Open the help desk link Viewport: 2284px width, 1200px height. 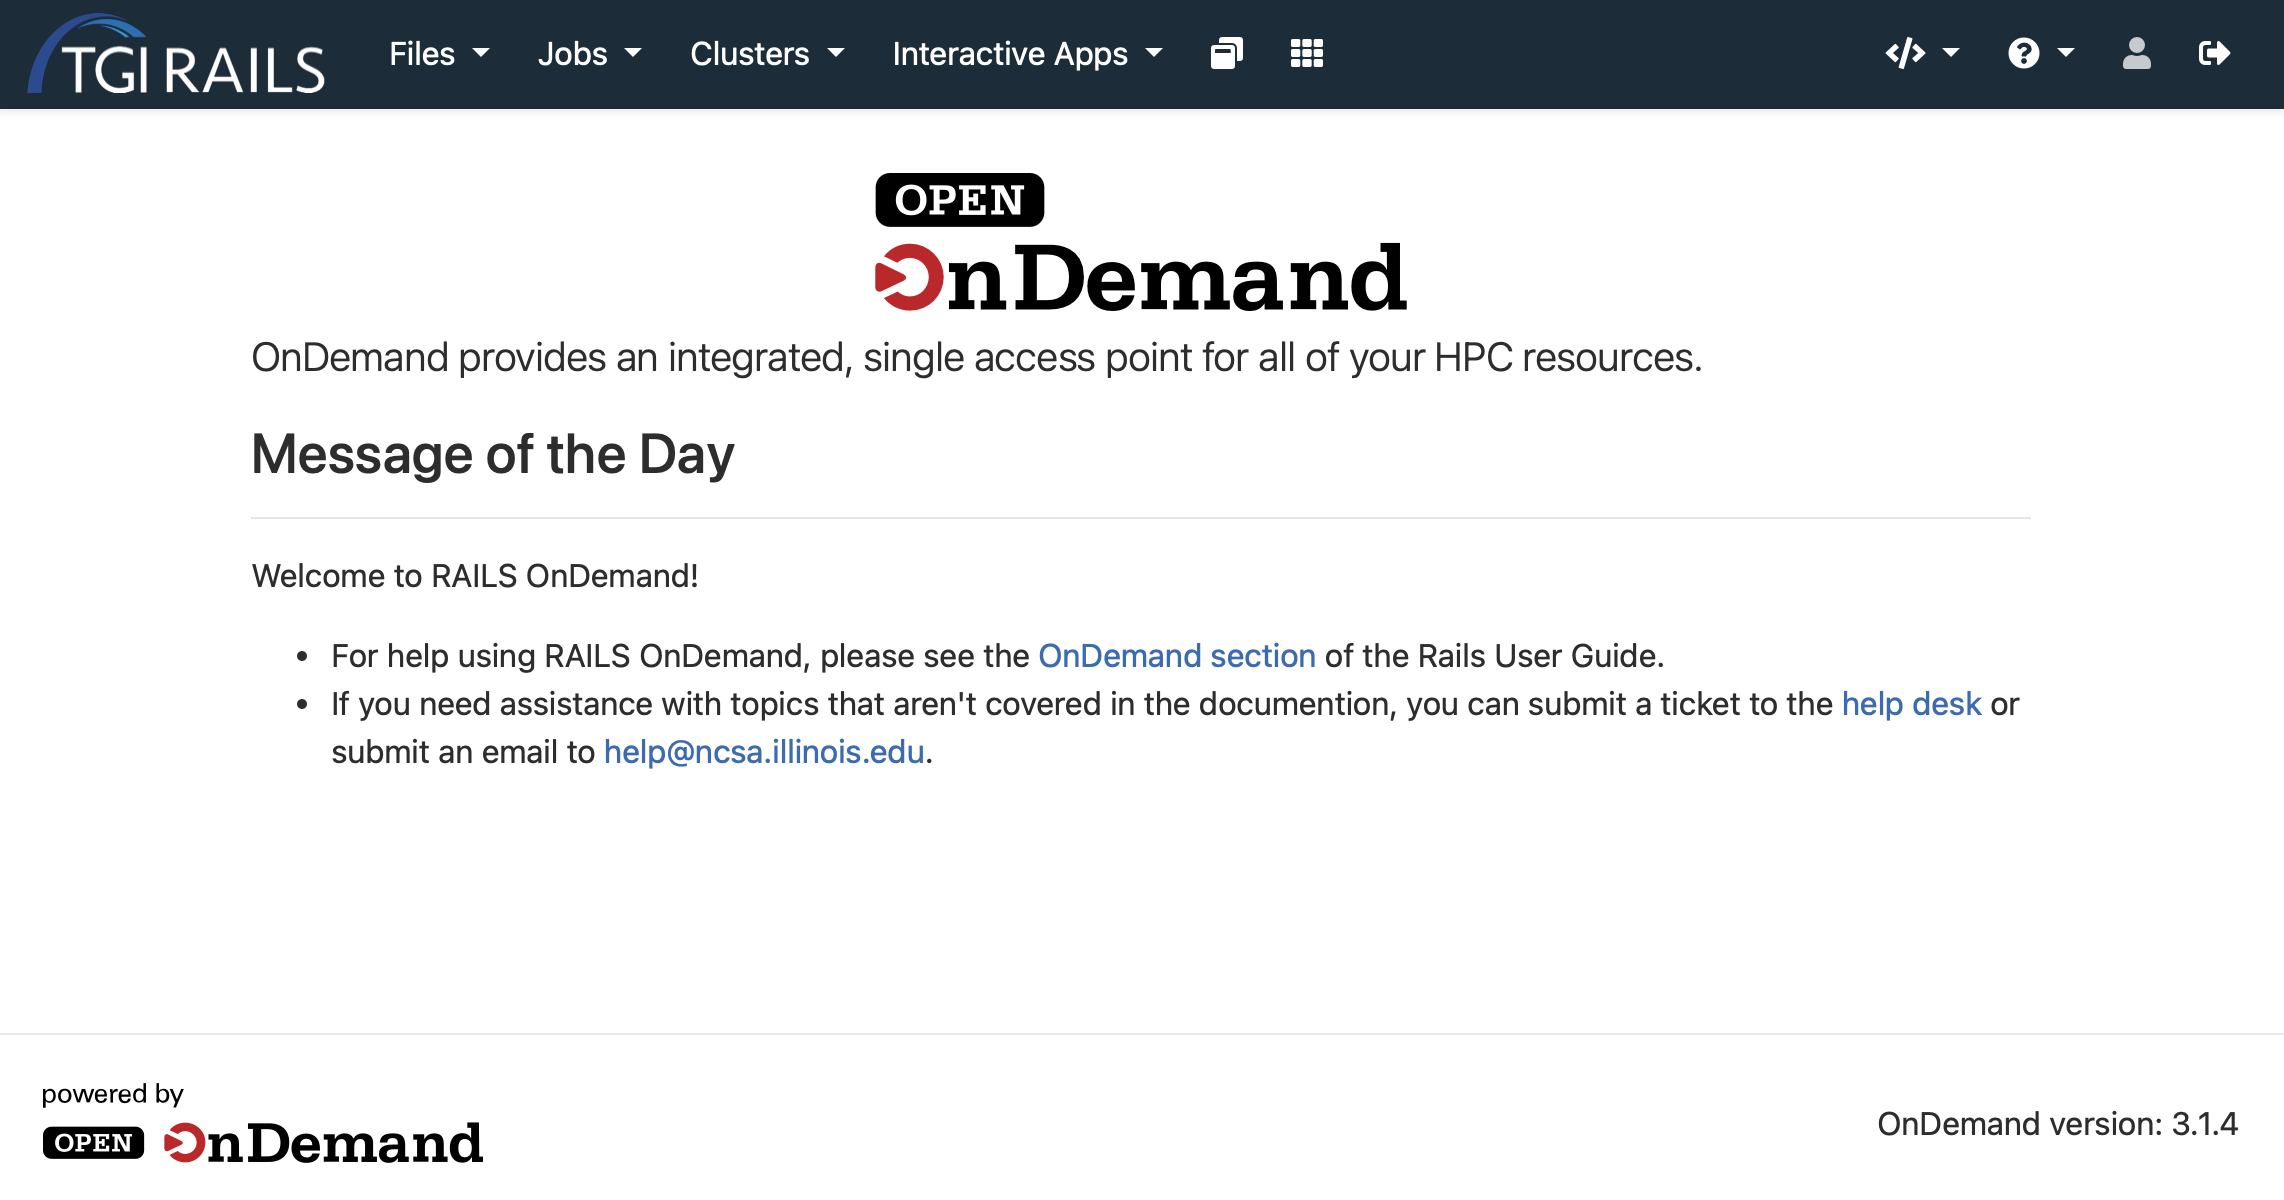tap(1911, 704)
